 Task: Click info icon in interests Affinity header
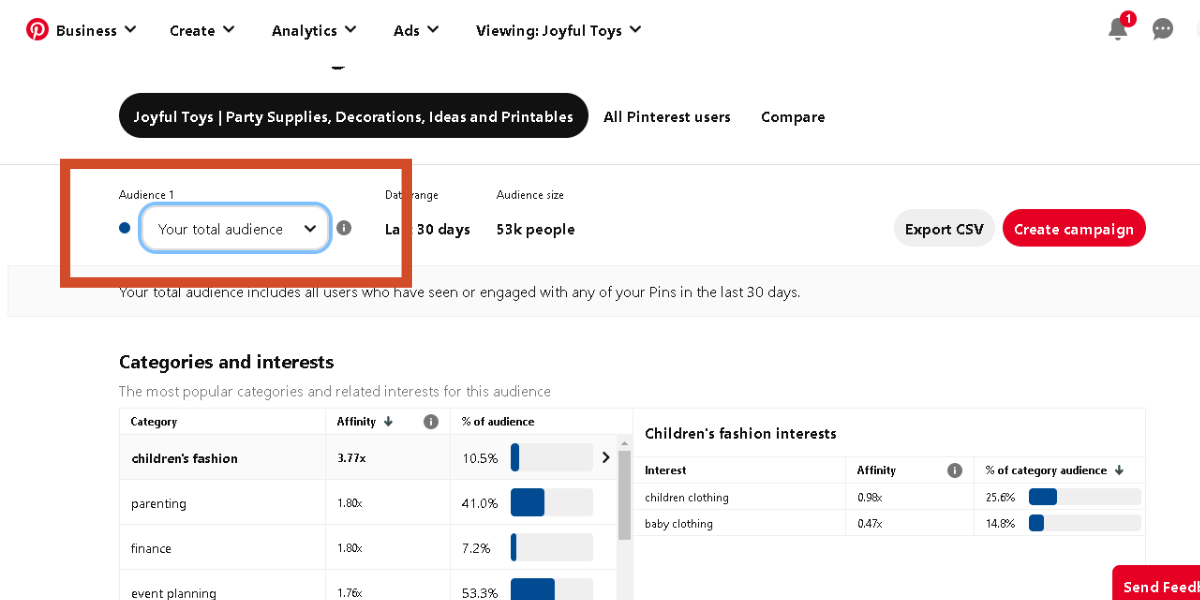(x=954, y=470)
